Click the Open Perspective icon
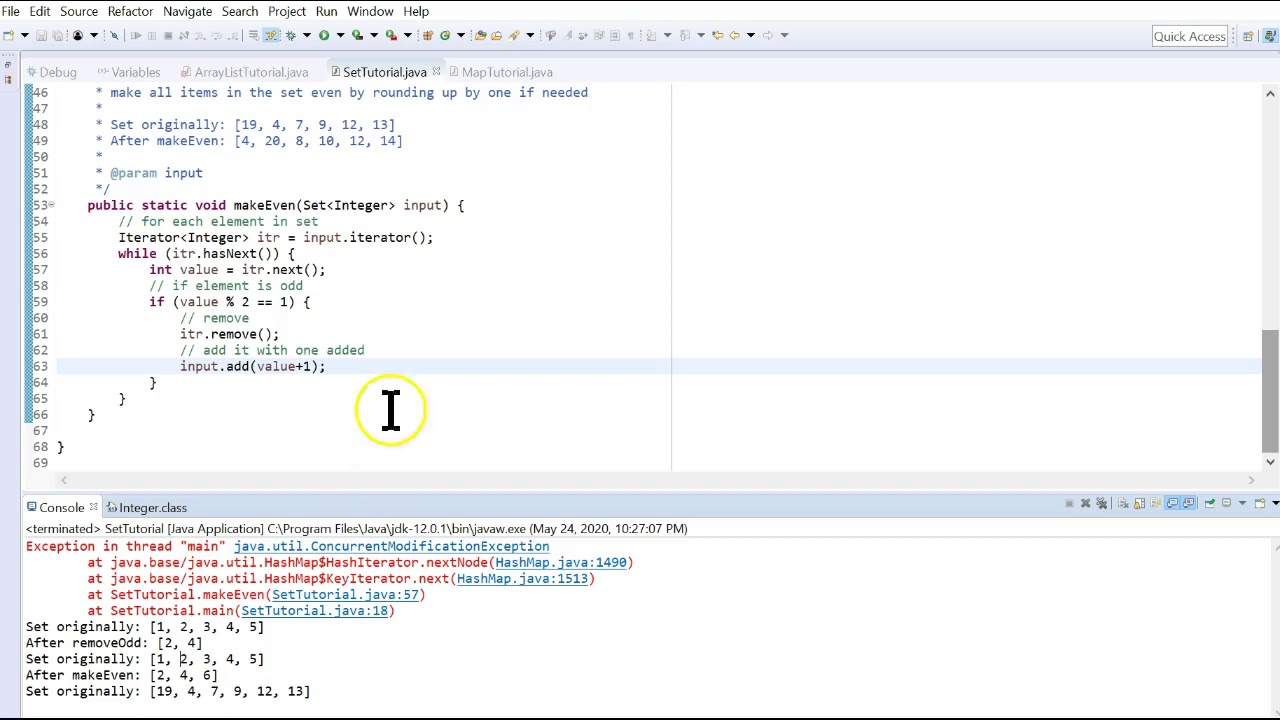Viewport: 1280px width, 720px height. (1248, 36)
